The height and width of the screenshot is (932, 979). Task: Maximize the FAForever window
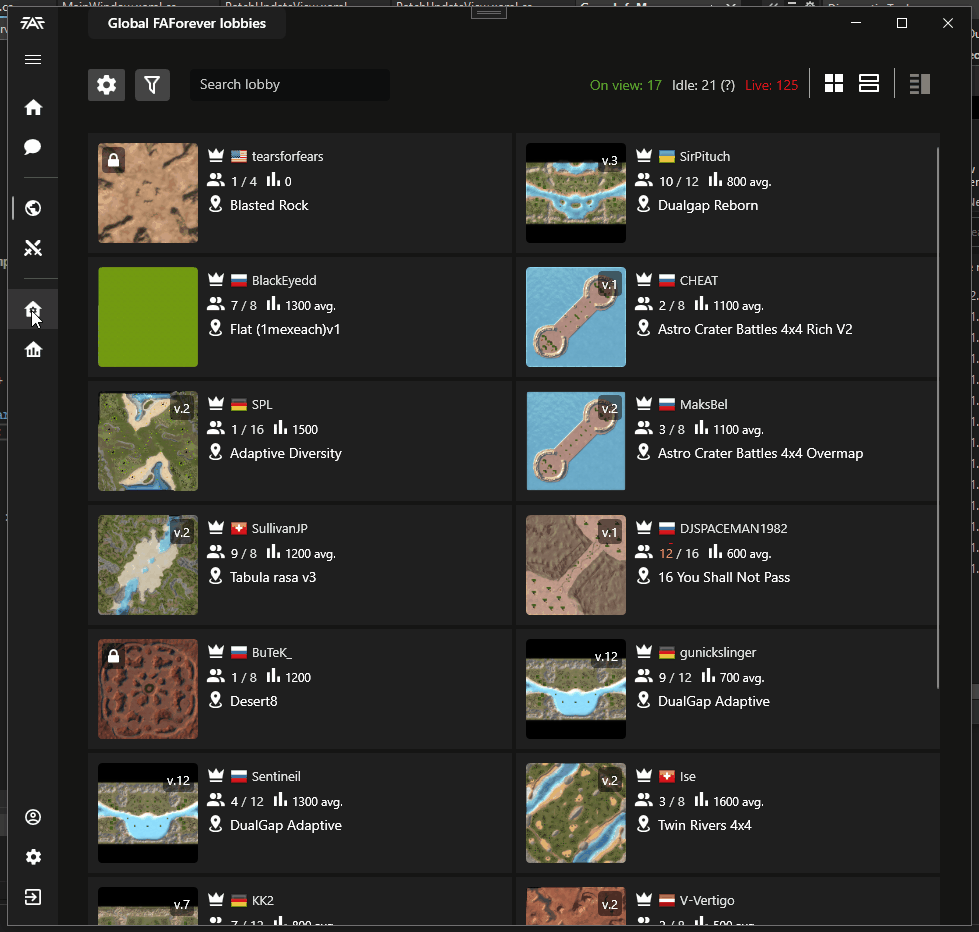point(902,23)
